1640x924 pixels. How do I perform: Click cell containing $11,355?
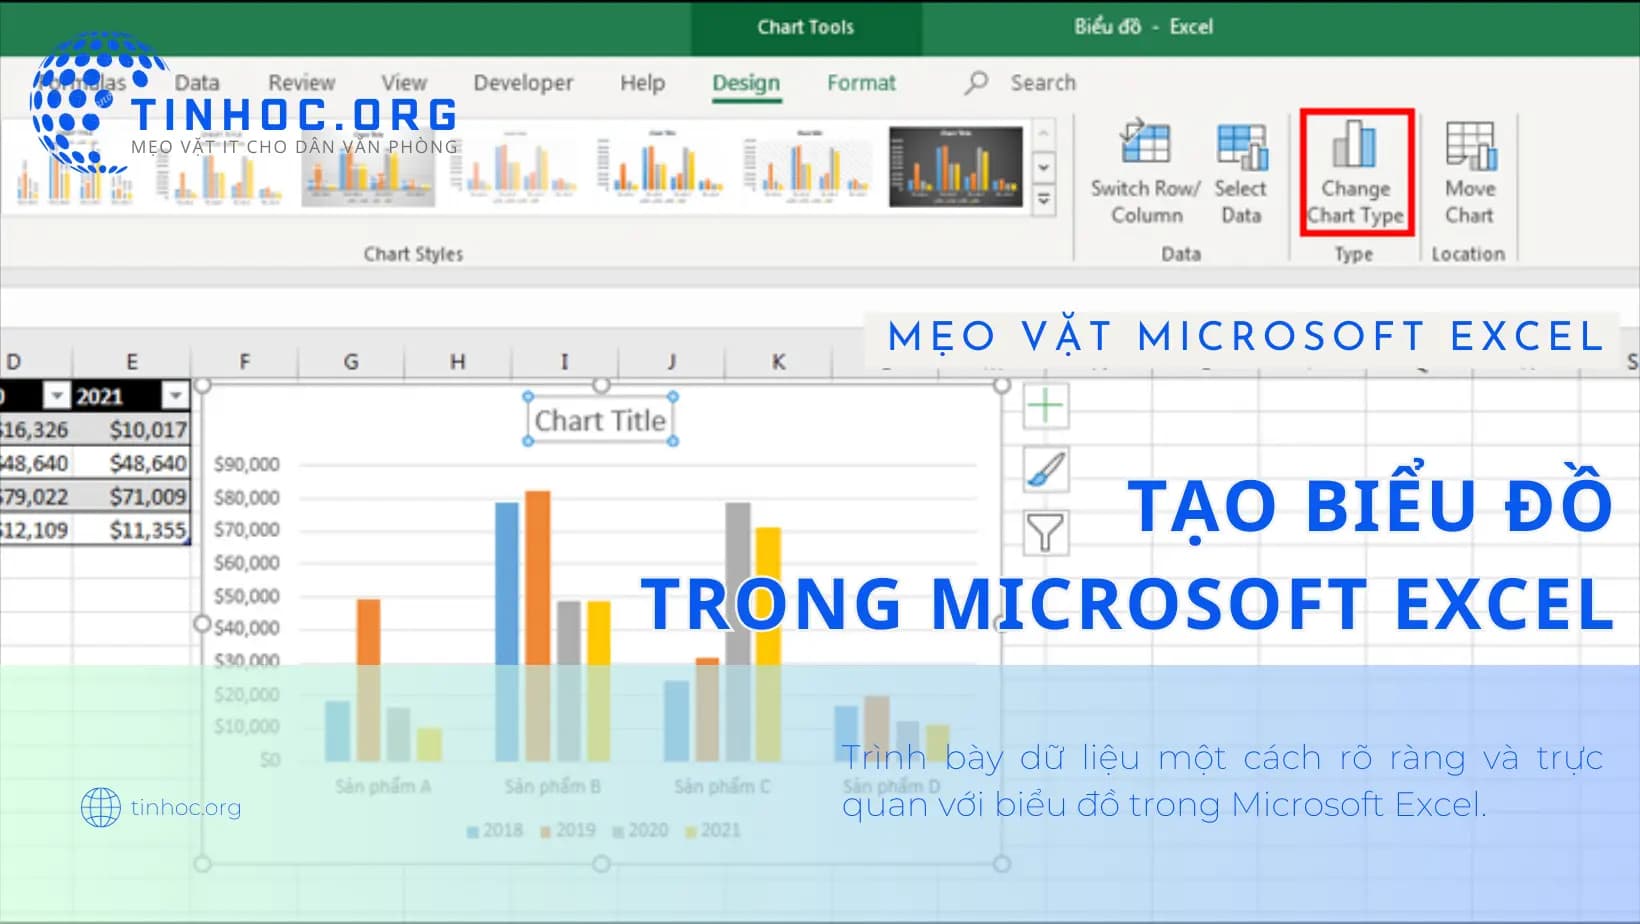pos(131,529)
